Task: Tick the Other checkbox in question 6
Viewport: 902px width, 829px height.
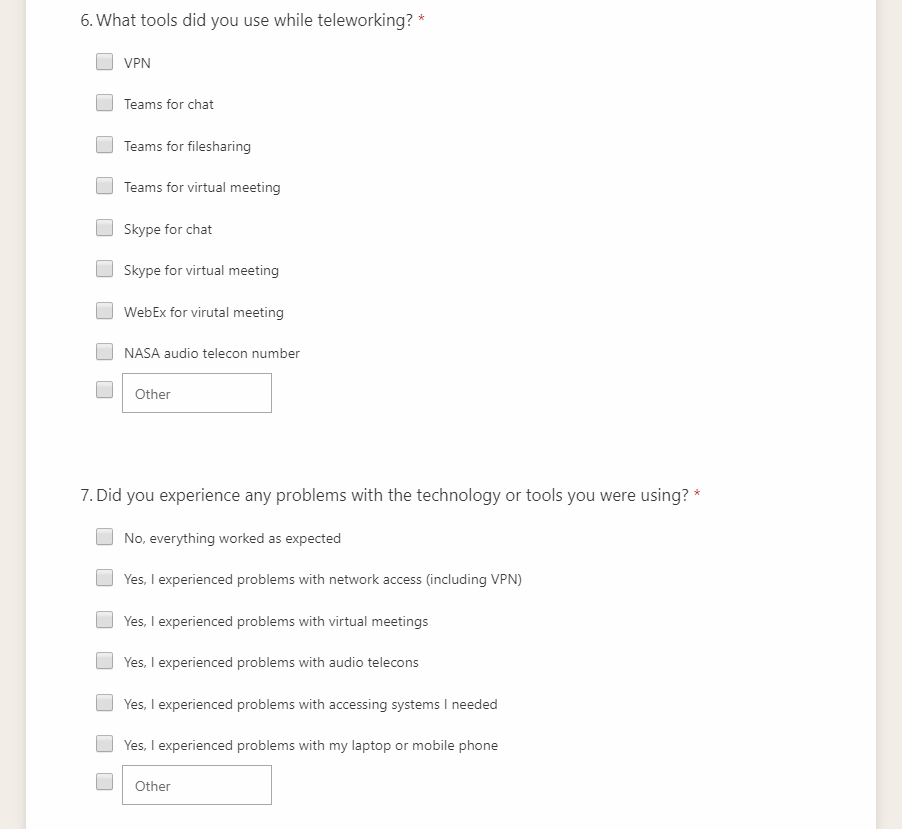Action: coord(105,390)
